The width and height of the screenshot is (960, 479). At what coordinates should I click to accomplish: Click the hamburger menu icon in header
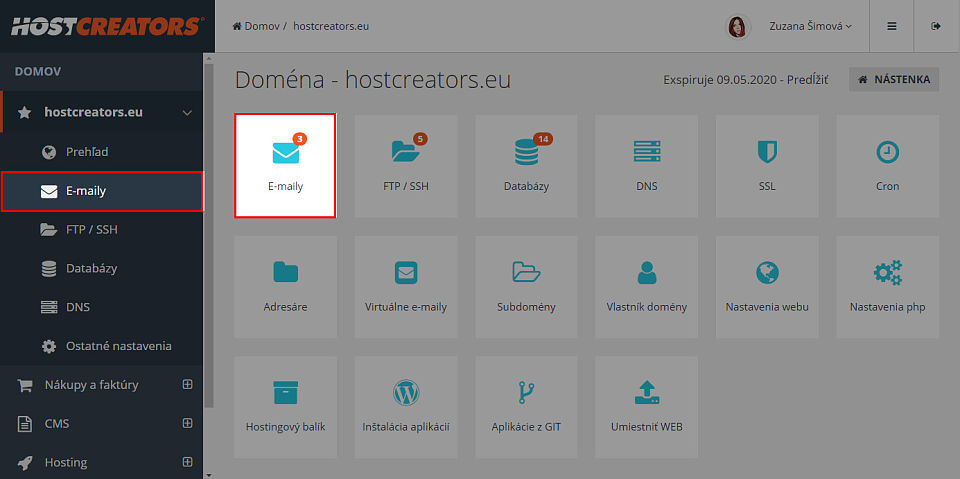[892, 26]
